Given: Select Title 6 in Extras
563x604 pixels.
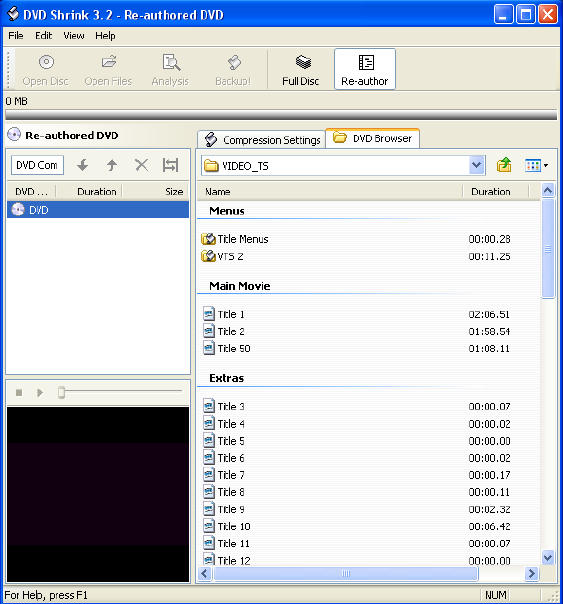Looking at the screenshot, I should 224,458.
